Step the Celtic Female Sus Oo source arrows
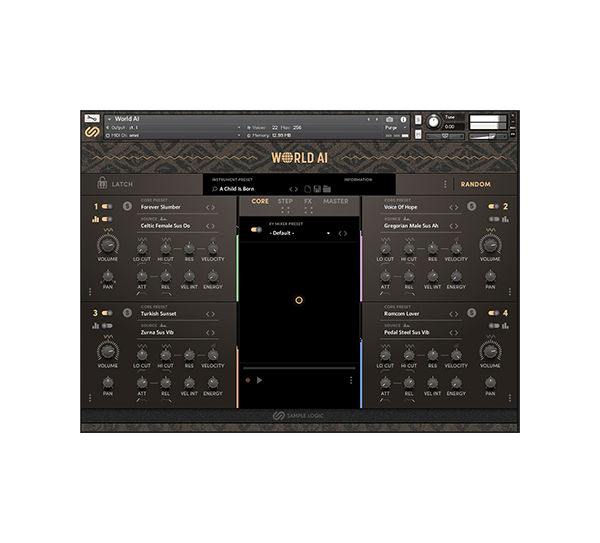600x543 pixels. coord(210,226)
